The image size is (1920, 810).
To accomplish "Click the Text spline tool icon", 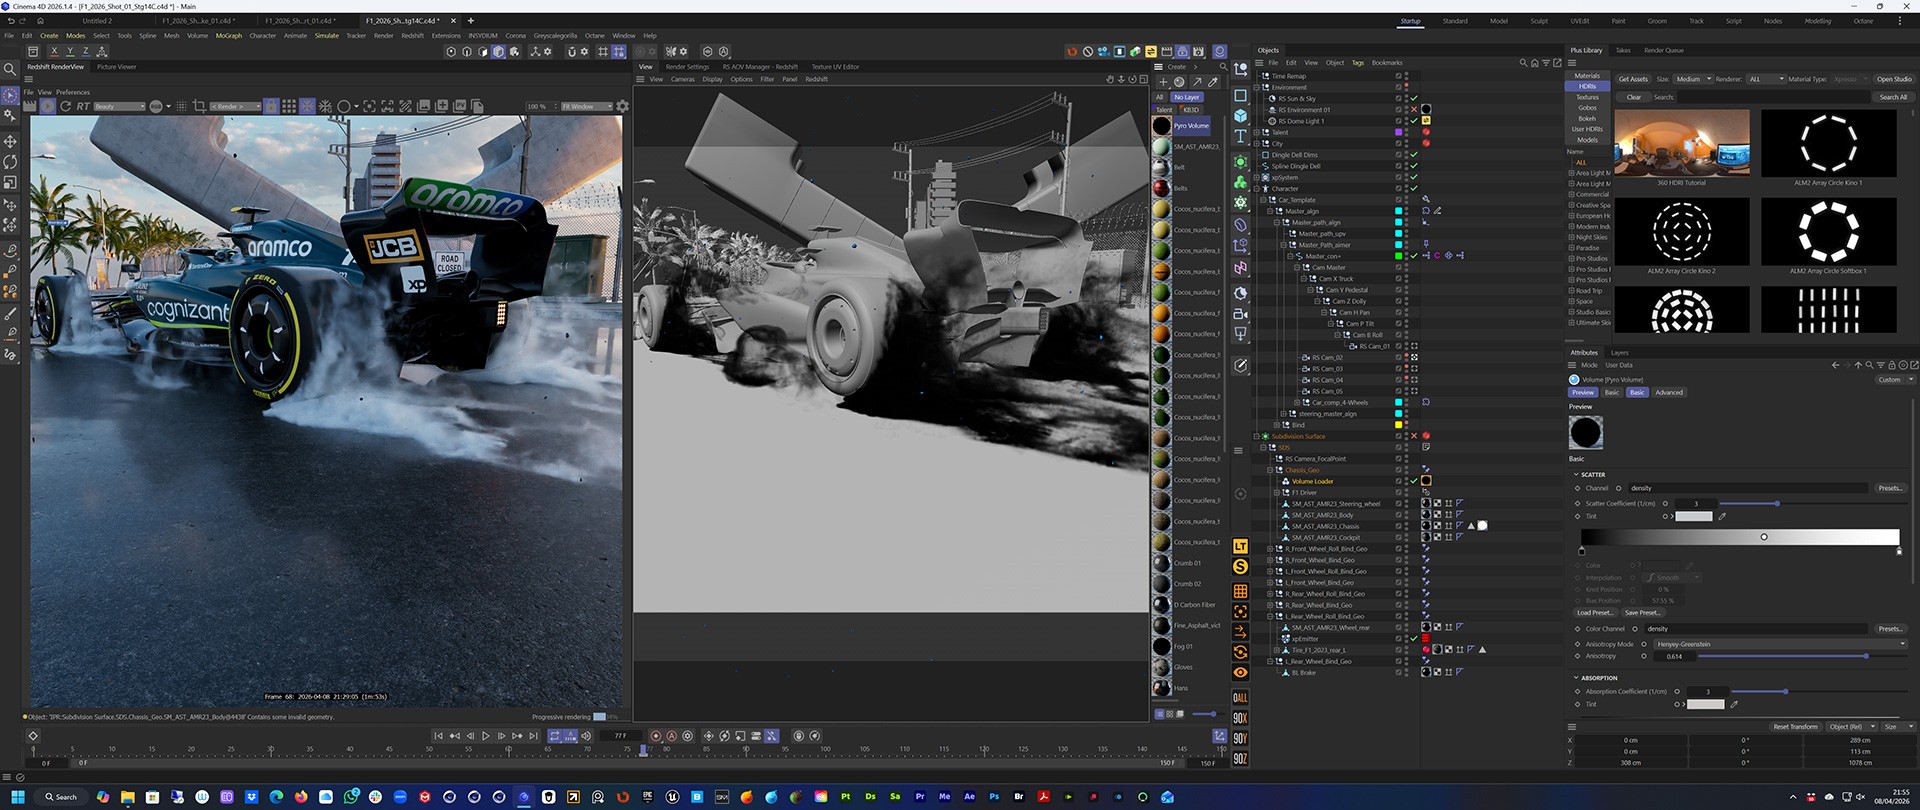I will (x=1240, y=136).
